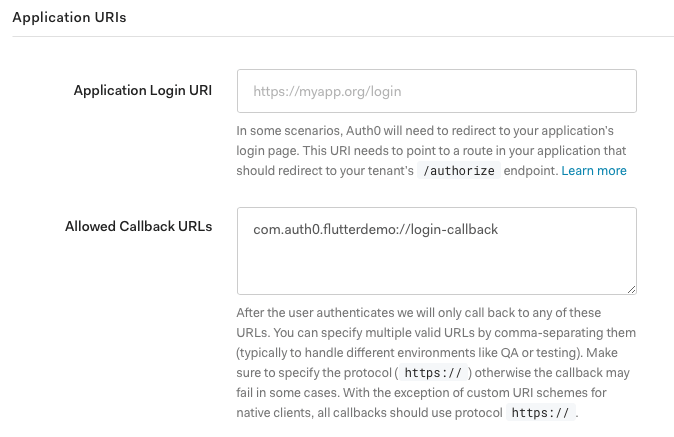Click the final https:// code snippet

click(x=540, y=412)
